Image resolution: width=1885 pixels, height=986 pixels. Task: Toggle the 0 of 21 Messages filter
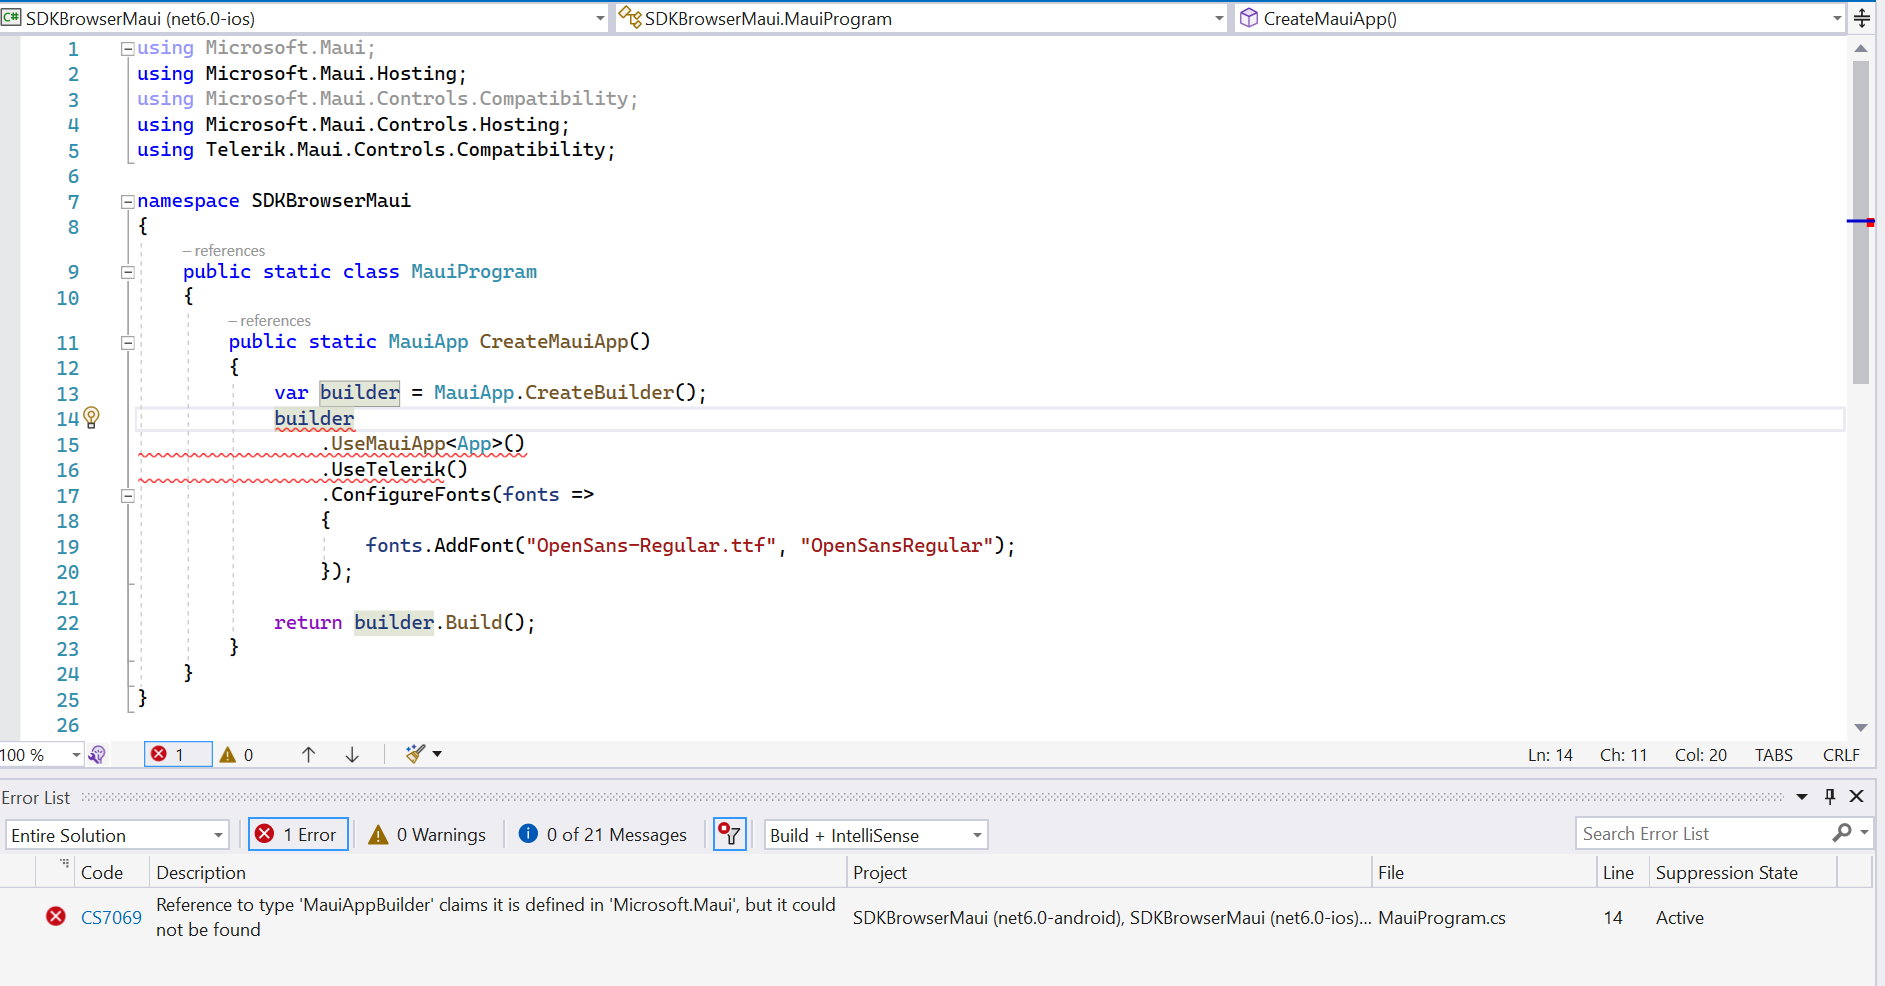click(603, 835)
